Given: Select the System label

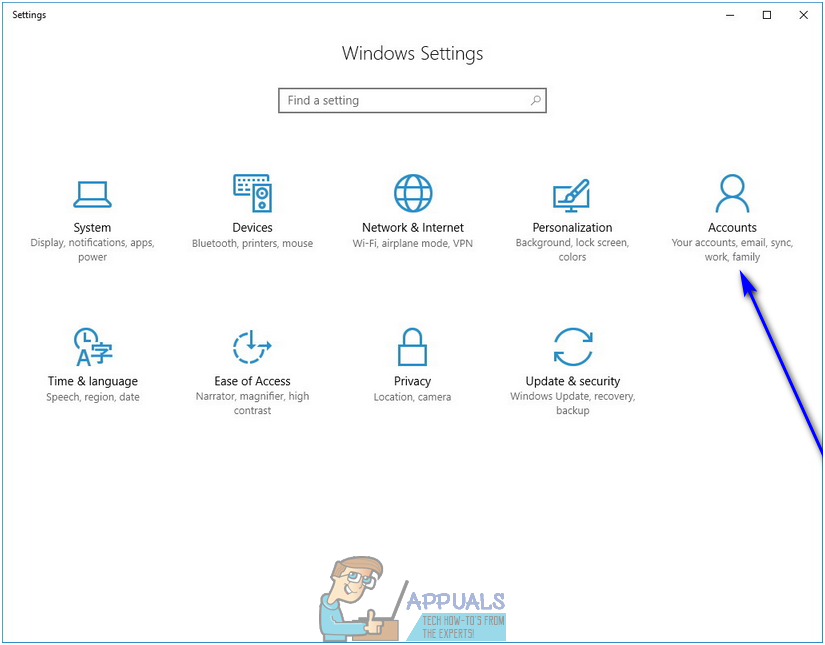Looking at the screenshot, I should click(x=92, y=228).
